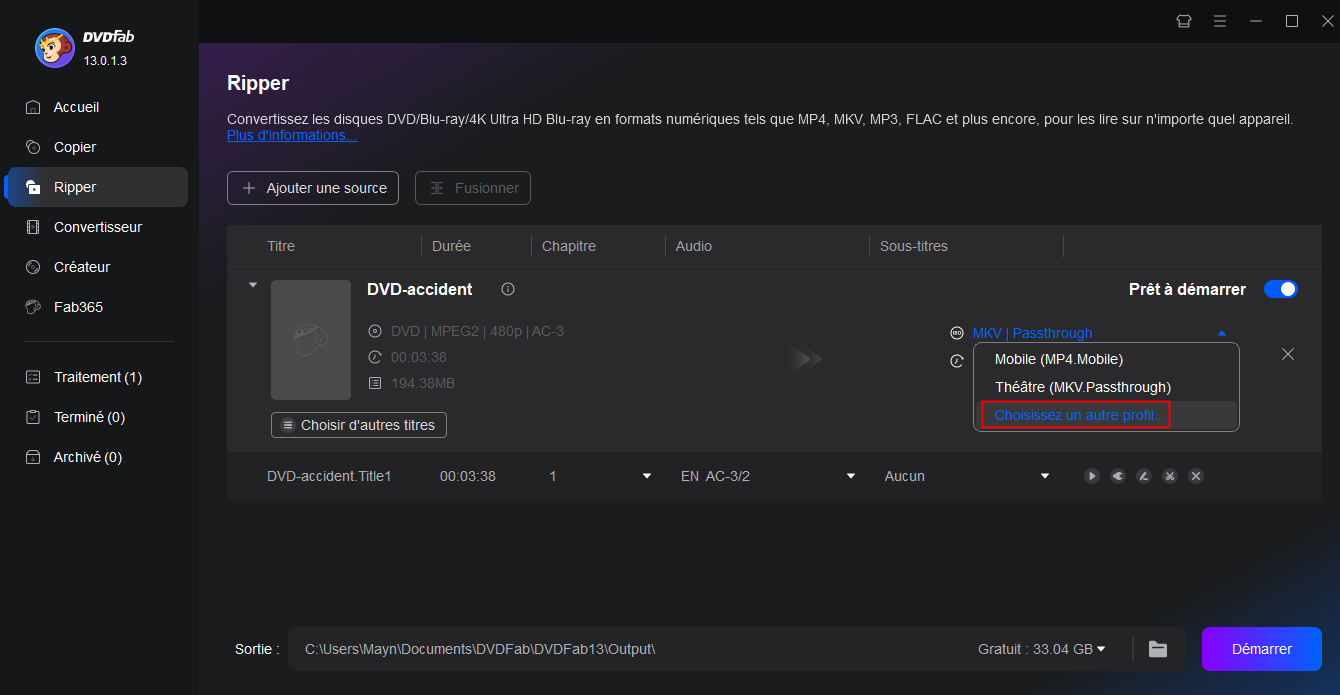Viewport: 1340px width, 695px height.
Task: Click the Accueil house icon
Action: pos(33,107)
